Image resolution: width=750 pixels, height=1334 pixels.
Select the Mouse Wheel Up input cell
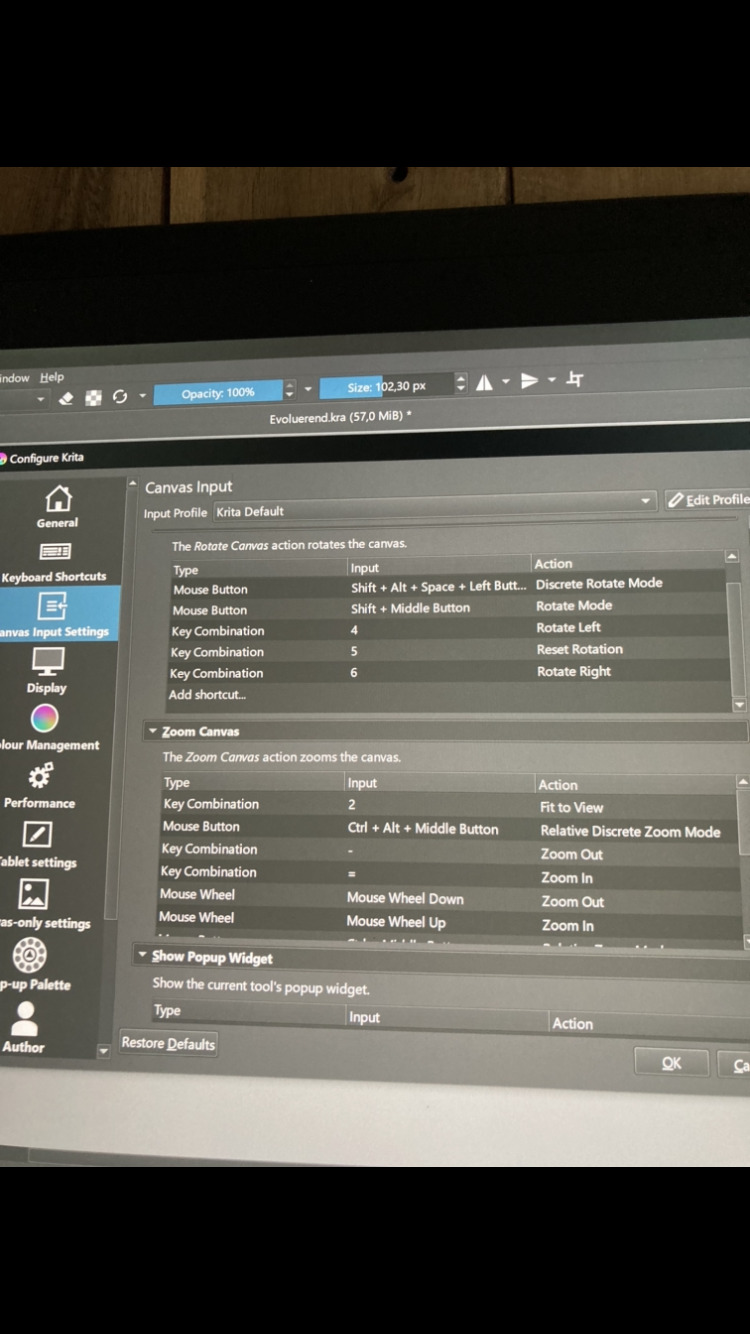pos(396,922)
